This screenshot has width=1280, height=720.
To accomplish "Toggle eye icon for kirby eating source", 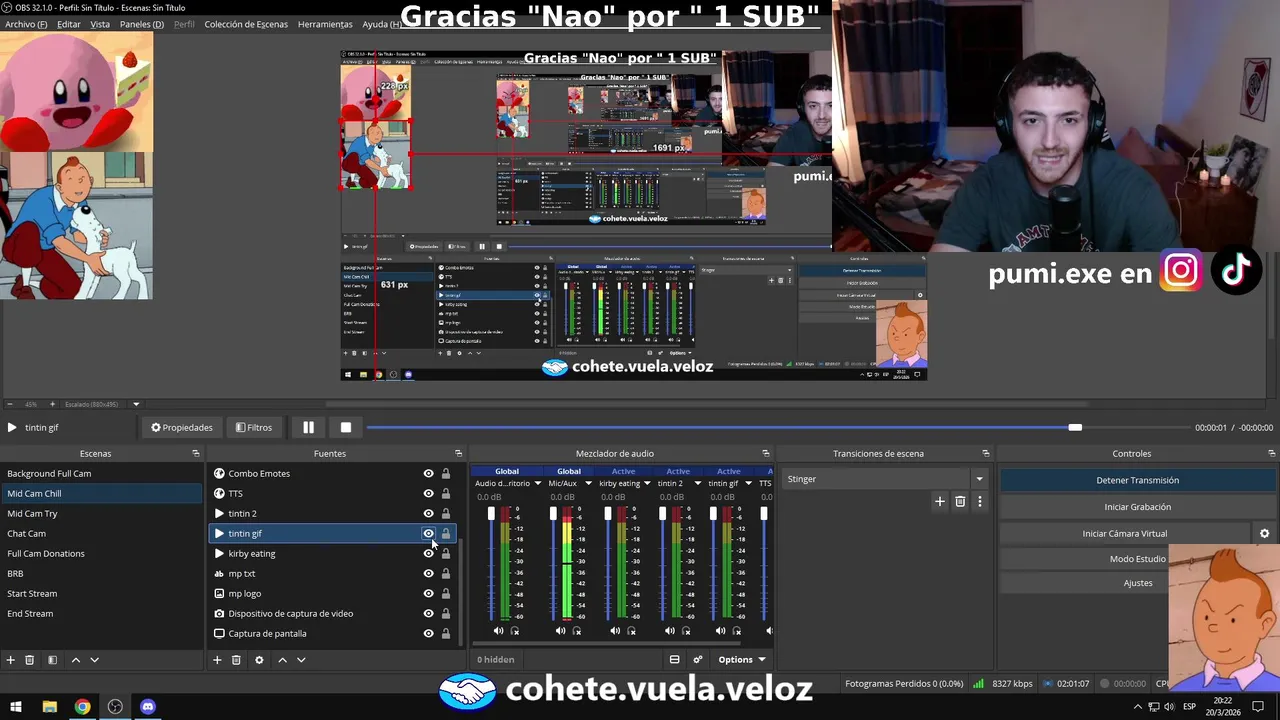I will tap(428, 554).
